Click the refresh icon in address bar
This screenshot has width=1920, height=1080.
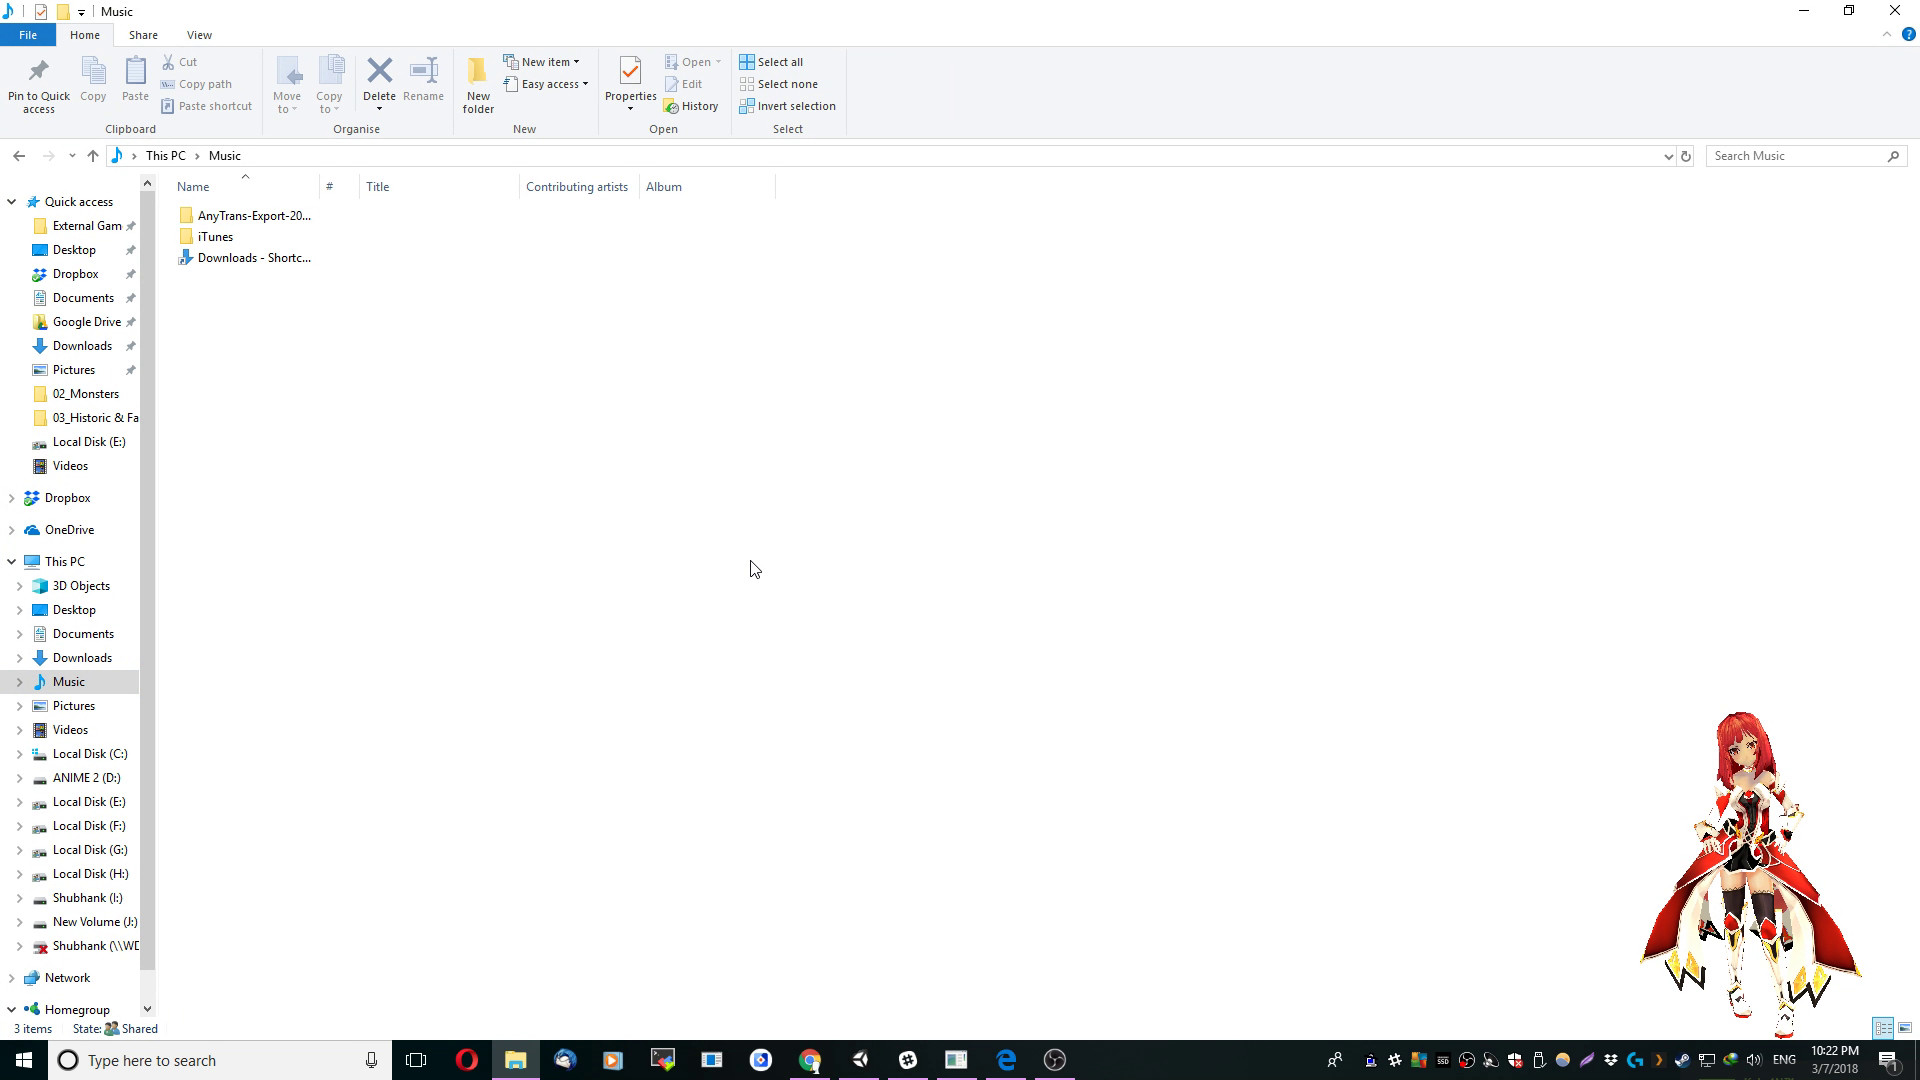(1686, 156)
